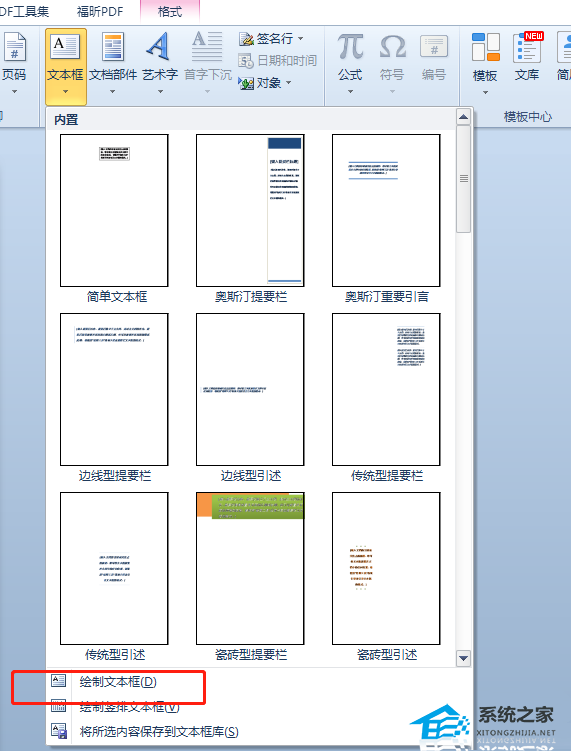Viewport: 571px width, 751px height.
Task: Open the 模板 templates icon
Action: (x=485, y=47)
